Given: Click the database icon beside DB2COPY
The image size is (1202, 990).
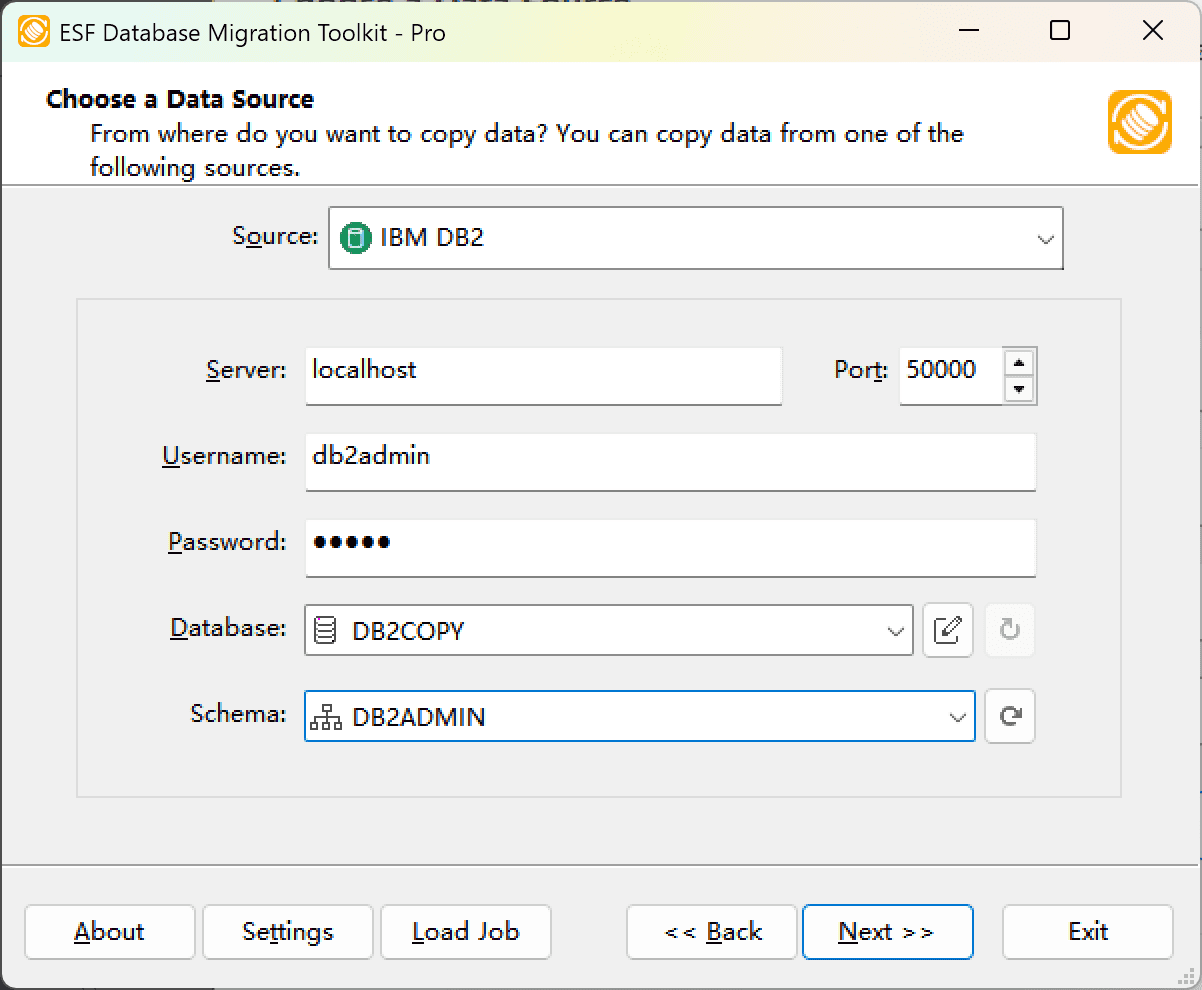Looking at the screenshot, I should click(325, 630).
